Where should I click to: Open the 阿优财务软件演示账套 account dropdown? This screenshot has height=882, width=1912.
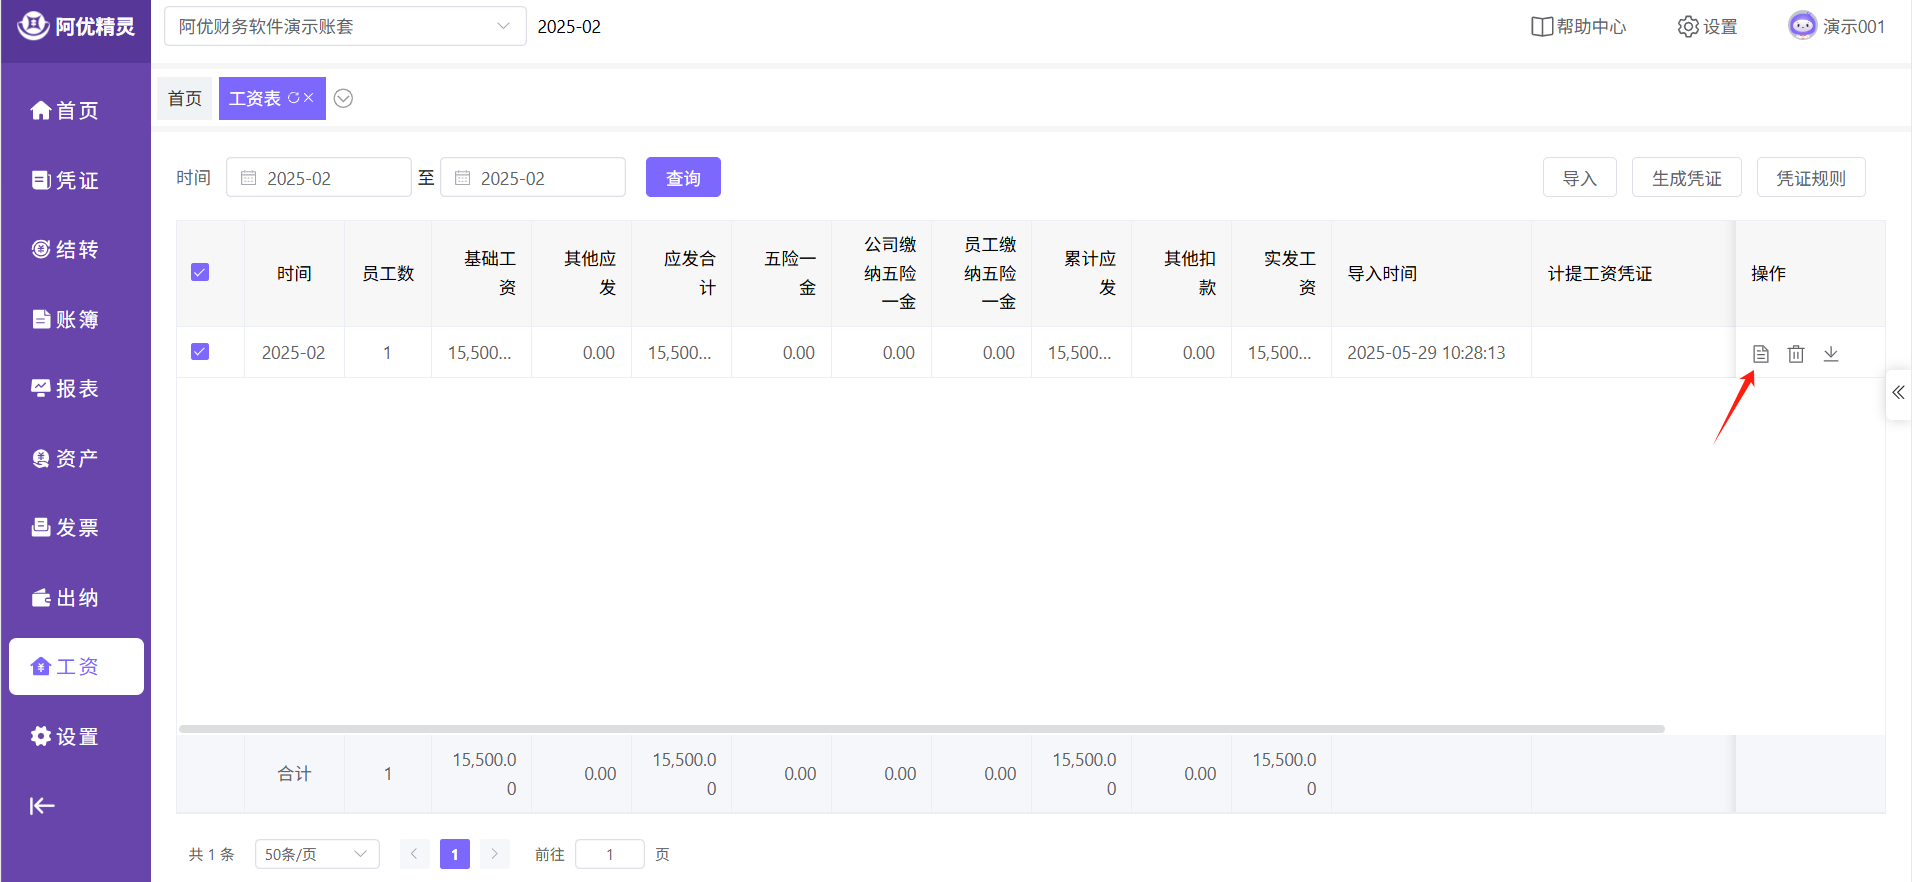345,27
